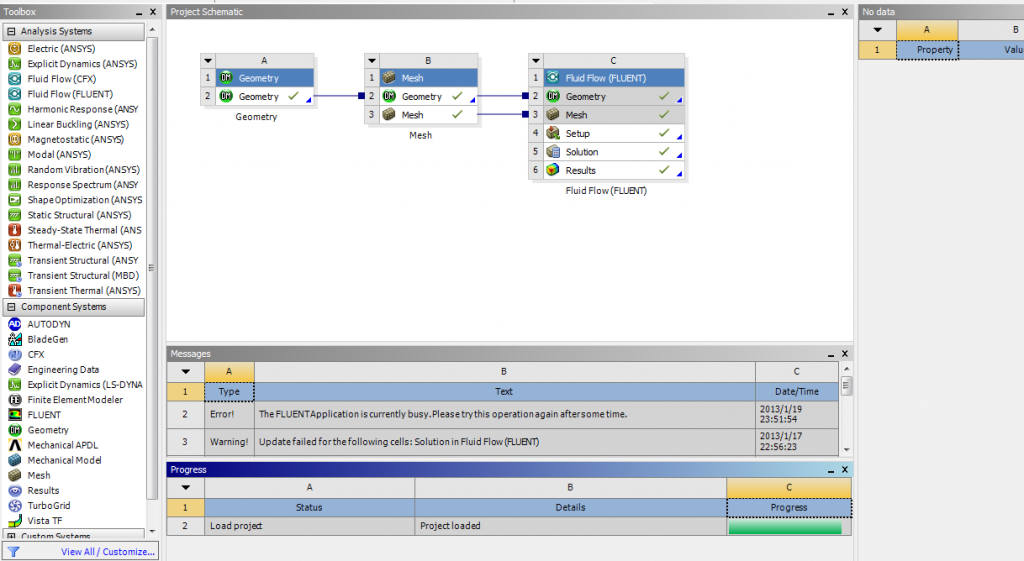Select the Solution cell in system C
The height and width of the screenshot is (561, 1024).
(x=614, y=152)
